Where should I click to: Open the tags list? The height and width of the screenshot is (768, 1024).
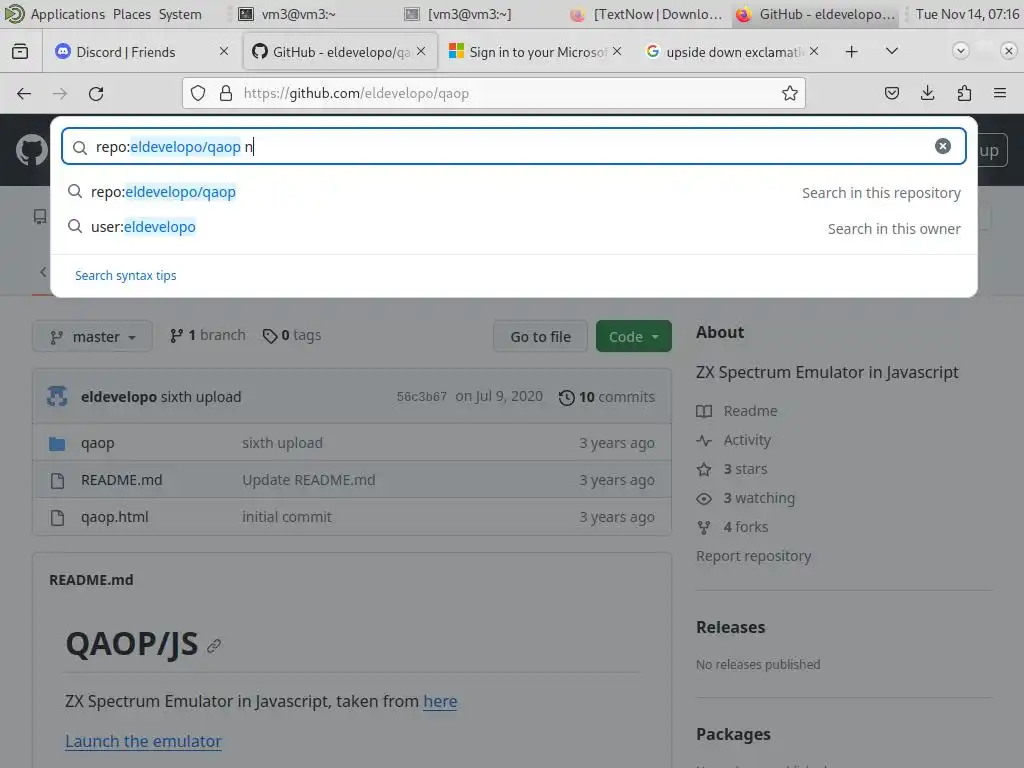(292, 336)
